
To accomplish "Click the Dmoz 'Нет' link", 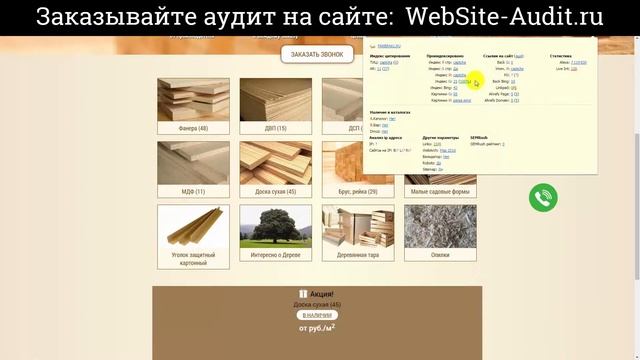I will pos(384,131).
